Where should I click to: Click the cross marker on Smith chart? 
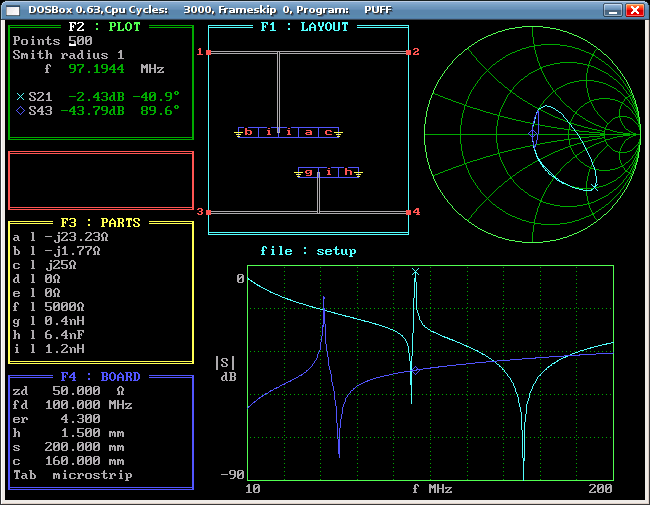[x=594, y=187]
